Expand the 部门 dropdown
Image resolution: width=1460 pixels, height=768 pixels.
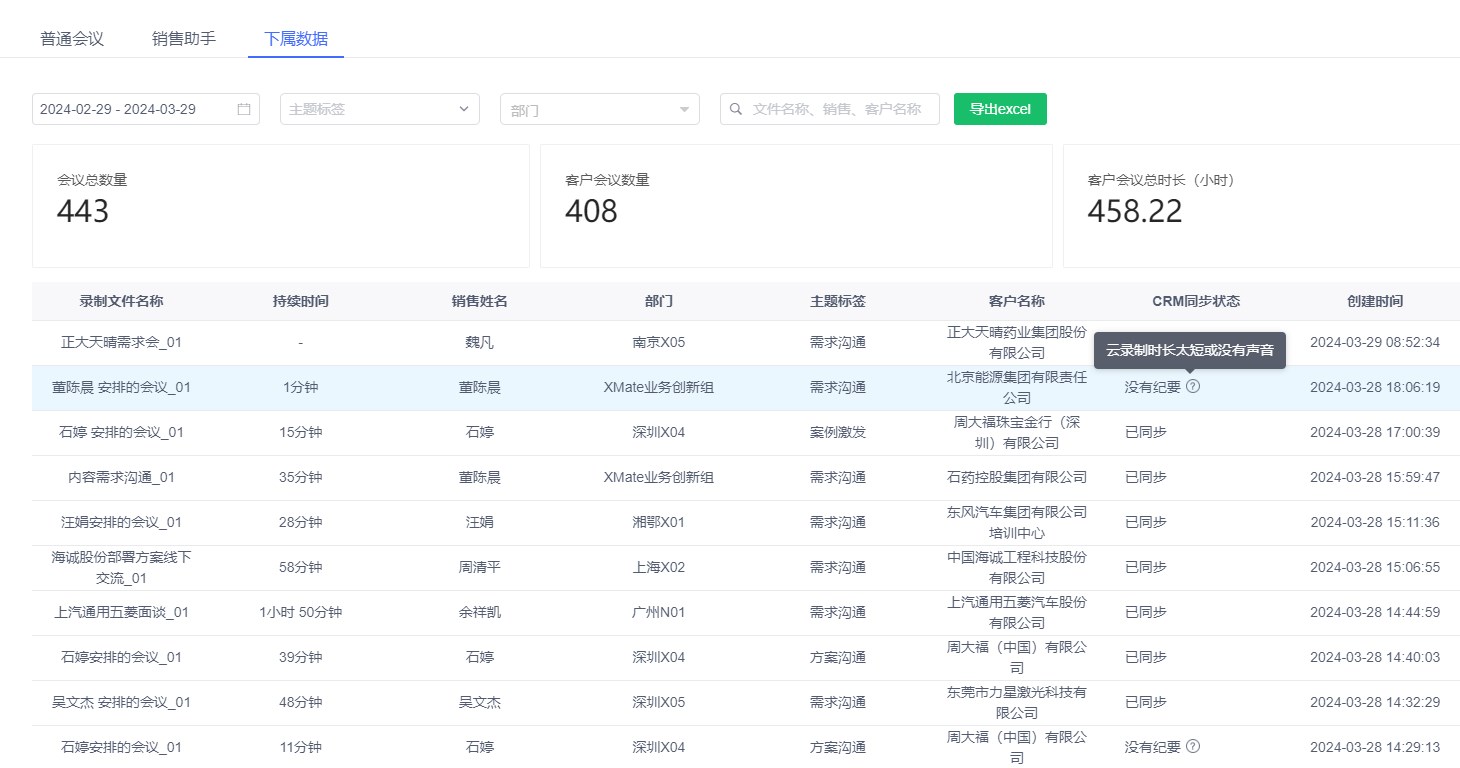pos(600,109)
